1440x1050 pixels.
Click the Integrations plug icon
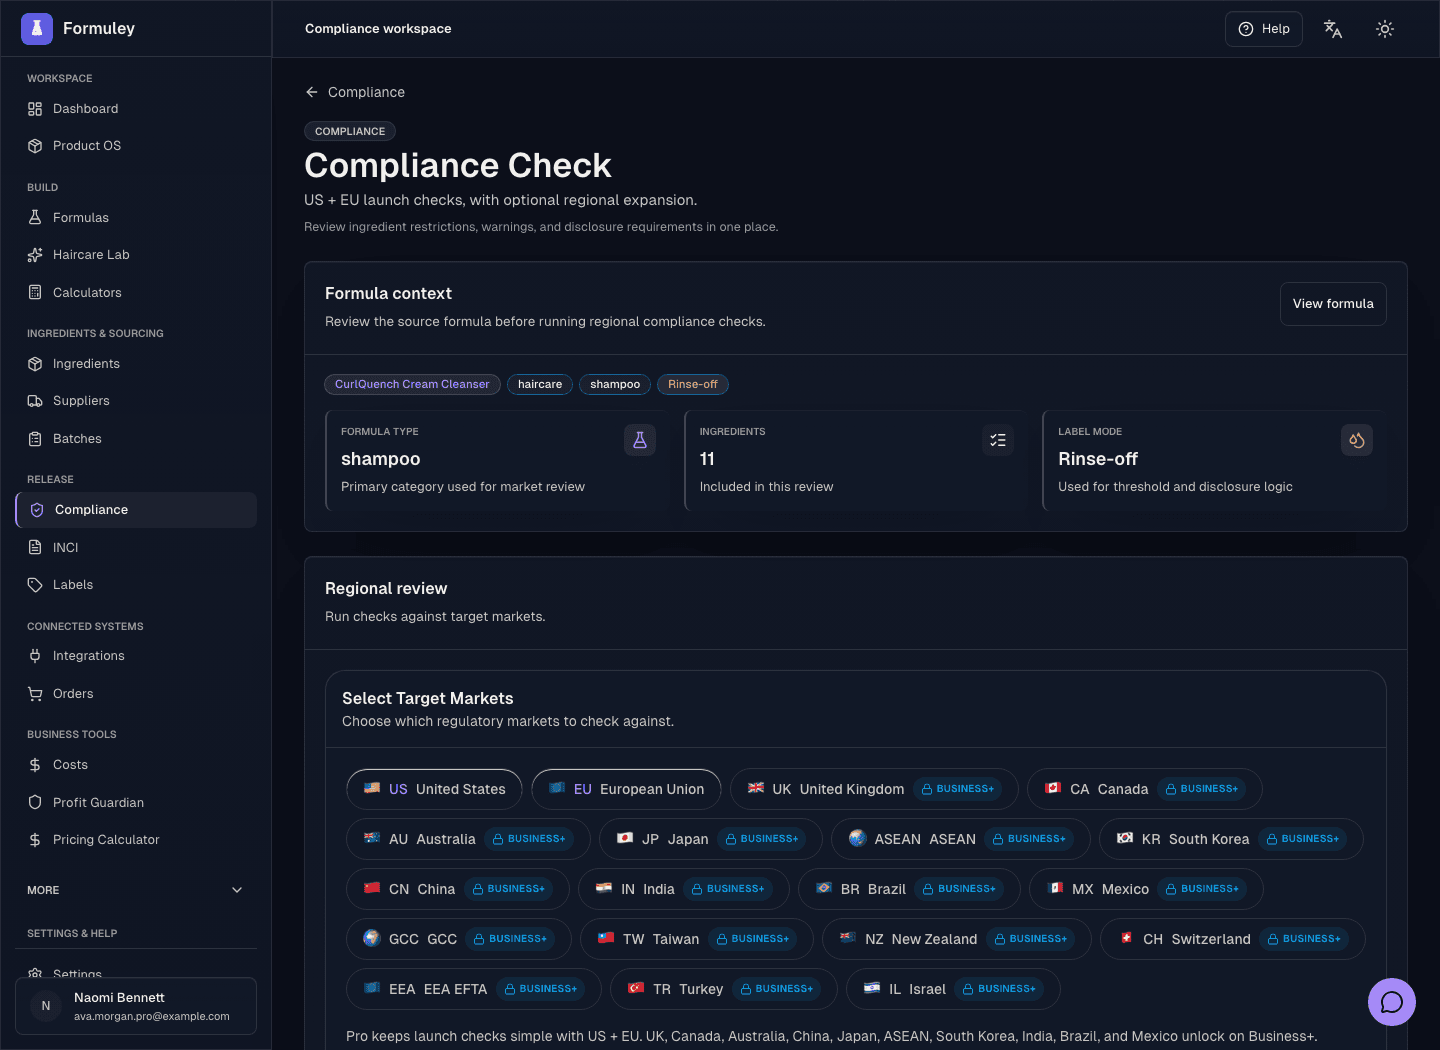[35, 656]
